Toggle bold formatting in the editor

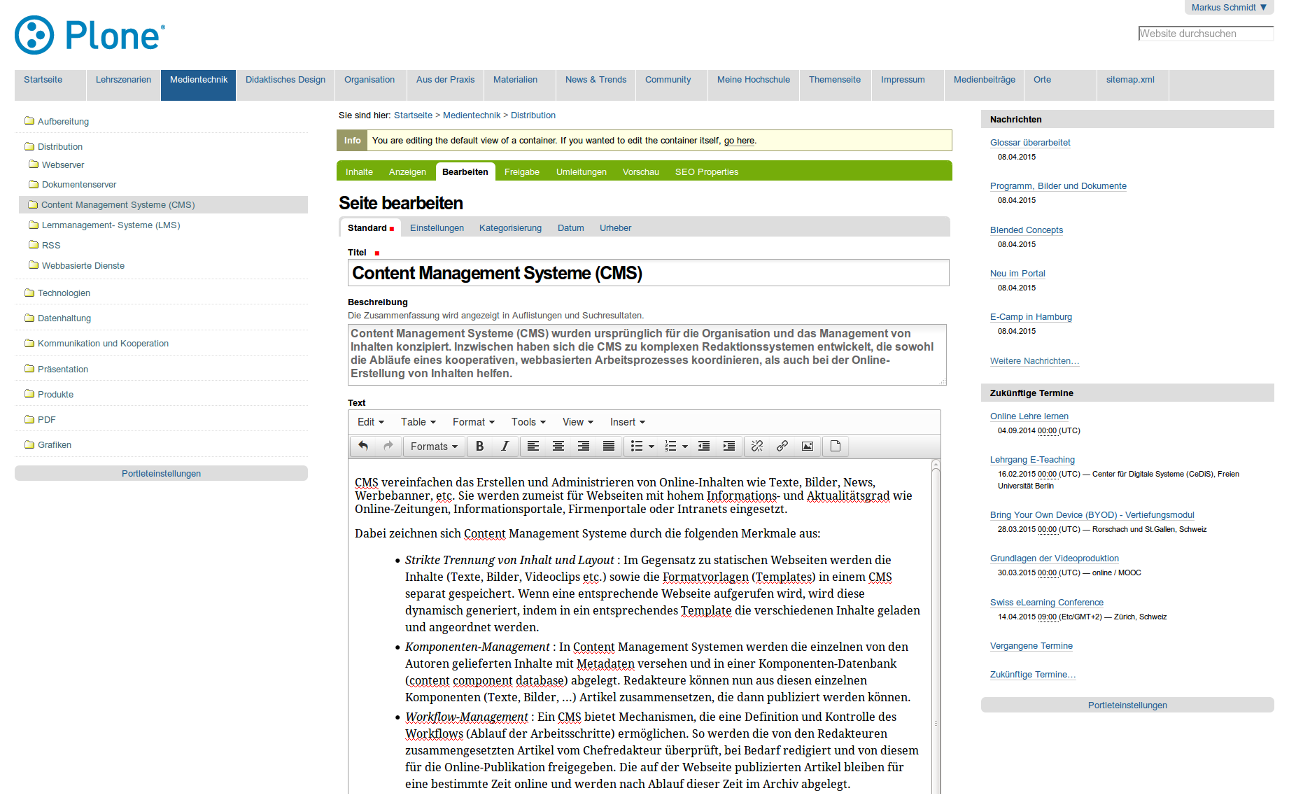coord(480,446)
